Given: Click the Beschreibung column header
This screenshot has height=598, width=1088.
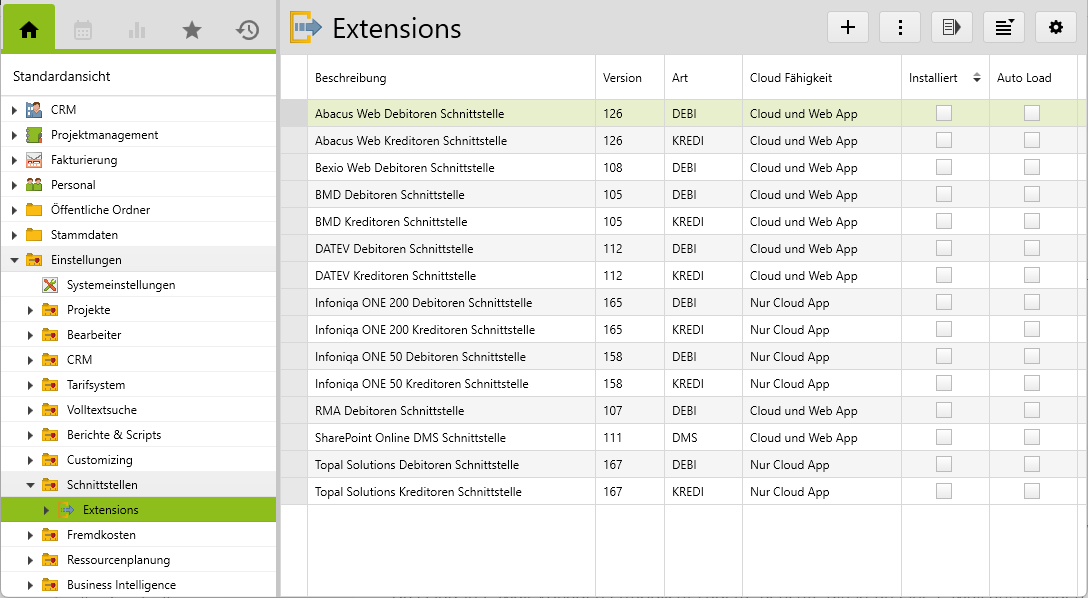Looking at the screenshot, I should coord(350,78).
